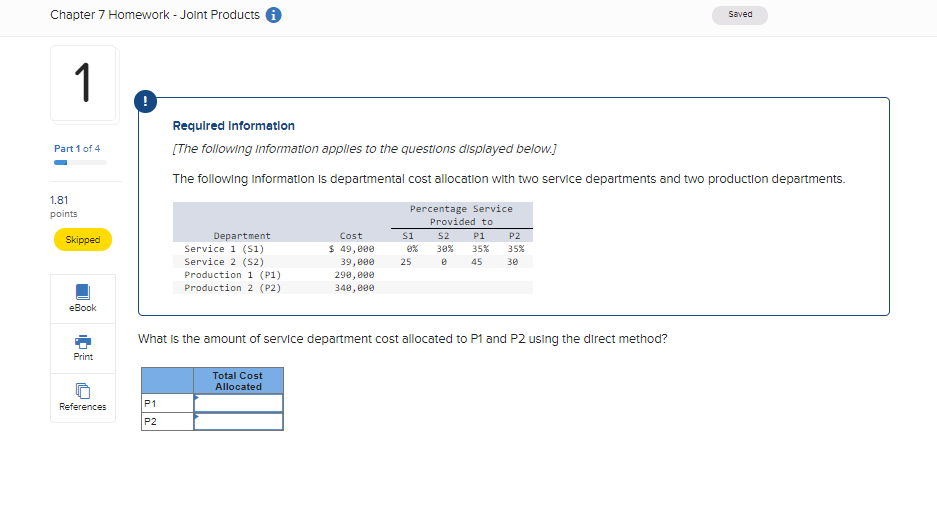937x511 pixels.
Task: Click the 340,000 cost for Production 2
Action: [354, 288]
